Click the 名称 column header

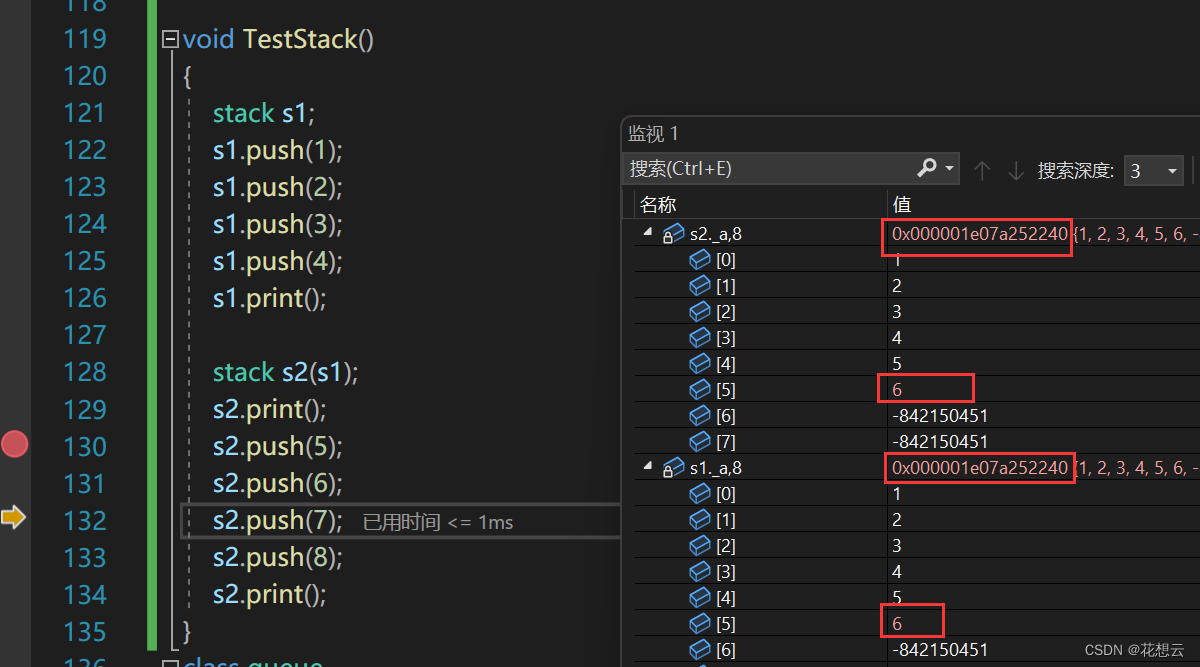click(x=659, y=204)
